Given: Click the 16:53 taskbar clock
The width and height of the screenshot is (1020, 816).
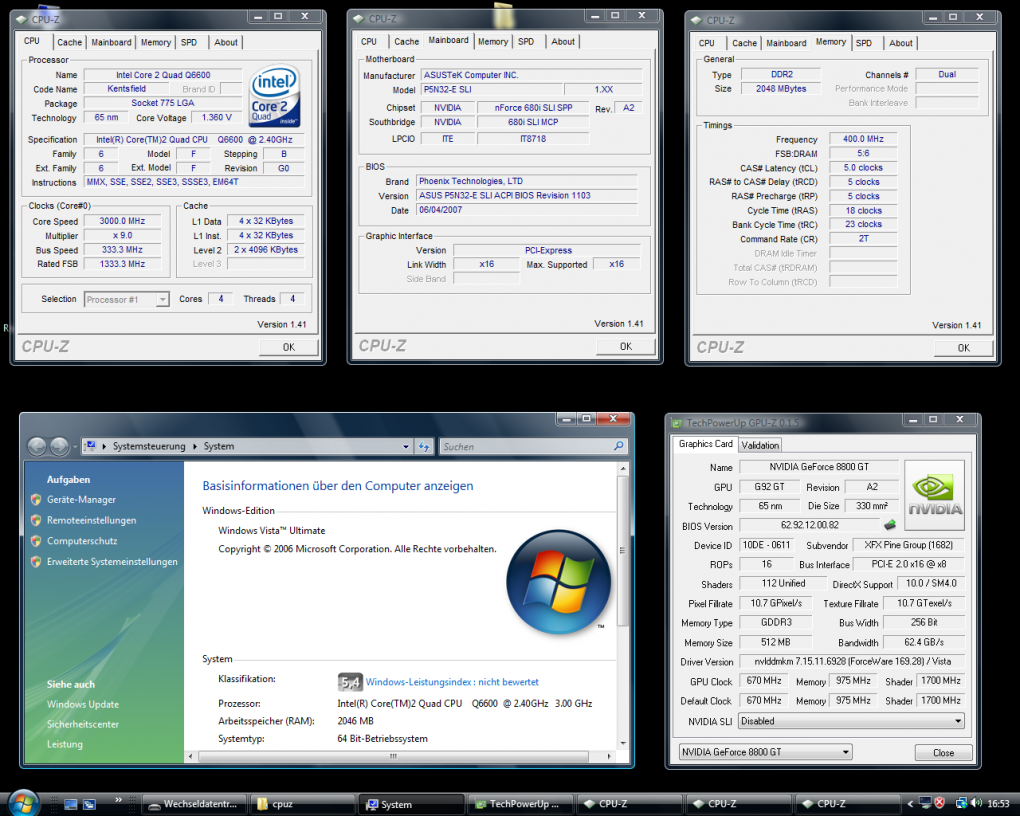Looking at the screenshot, I should (998, 804).
